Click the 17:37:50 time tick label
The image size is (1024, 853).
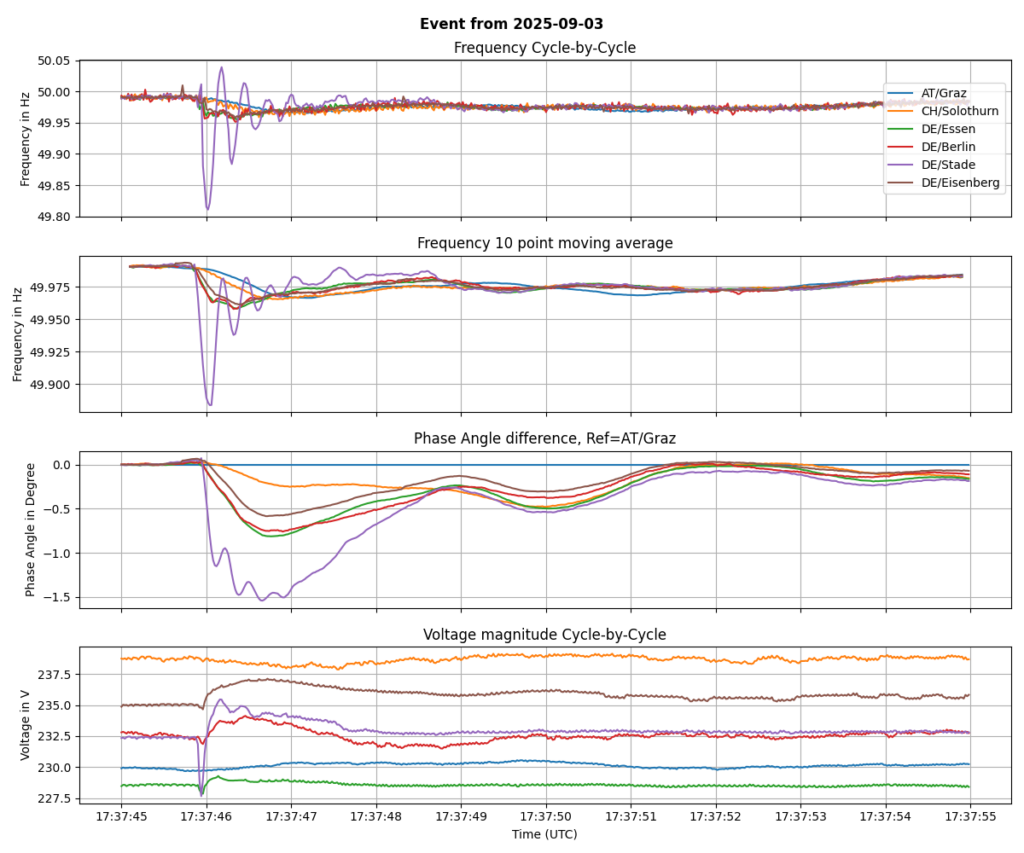(x=545, y=816)
